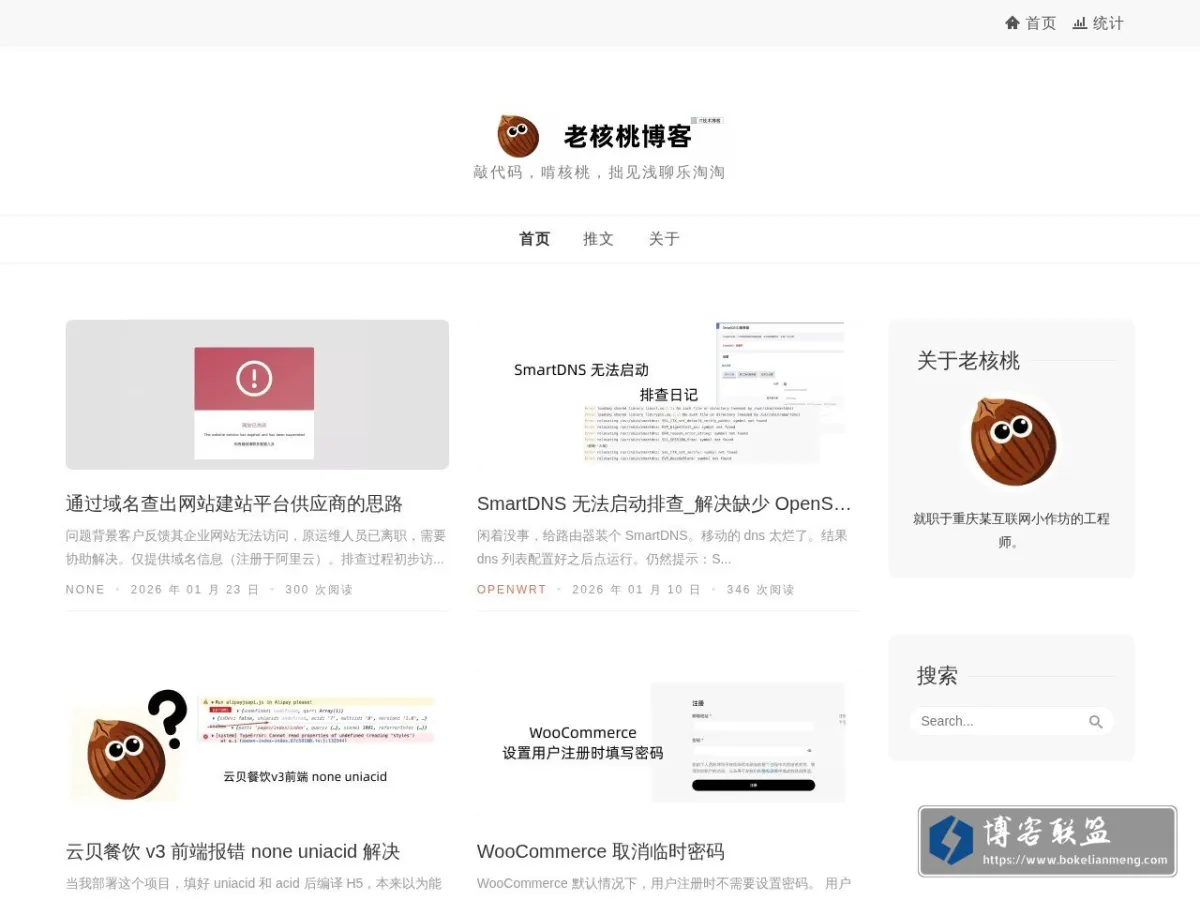The width and height of the screenshot is (1200, 900).
Task: Click the home icon in the top bar
Action: click(1012, 22)
